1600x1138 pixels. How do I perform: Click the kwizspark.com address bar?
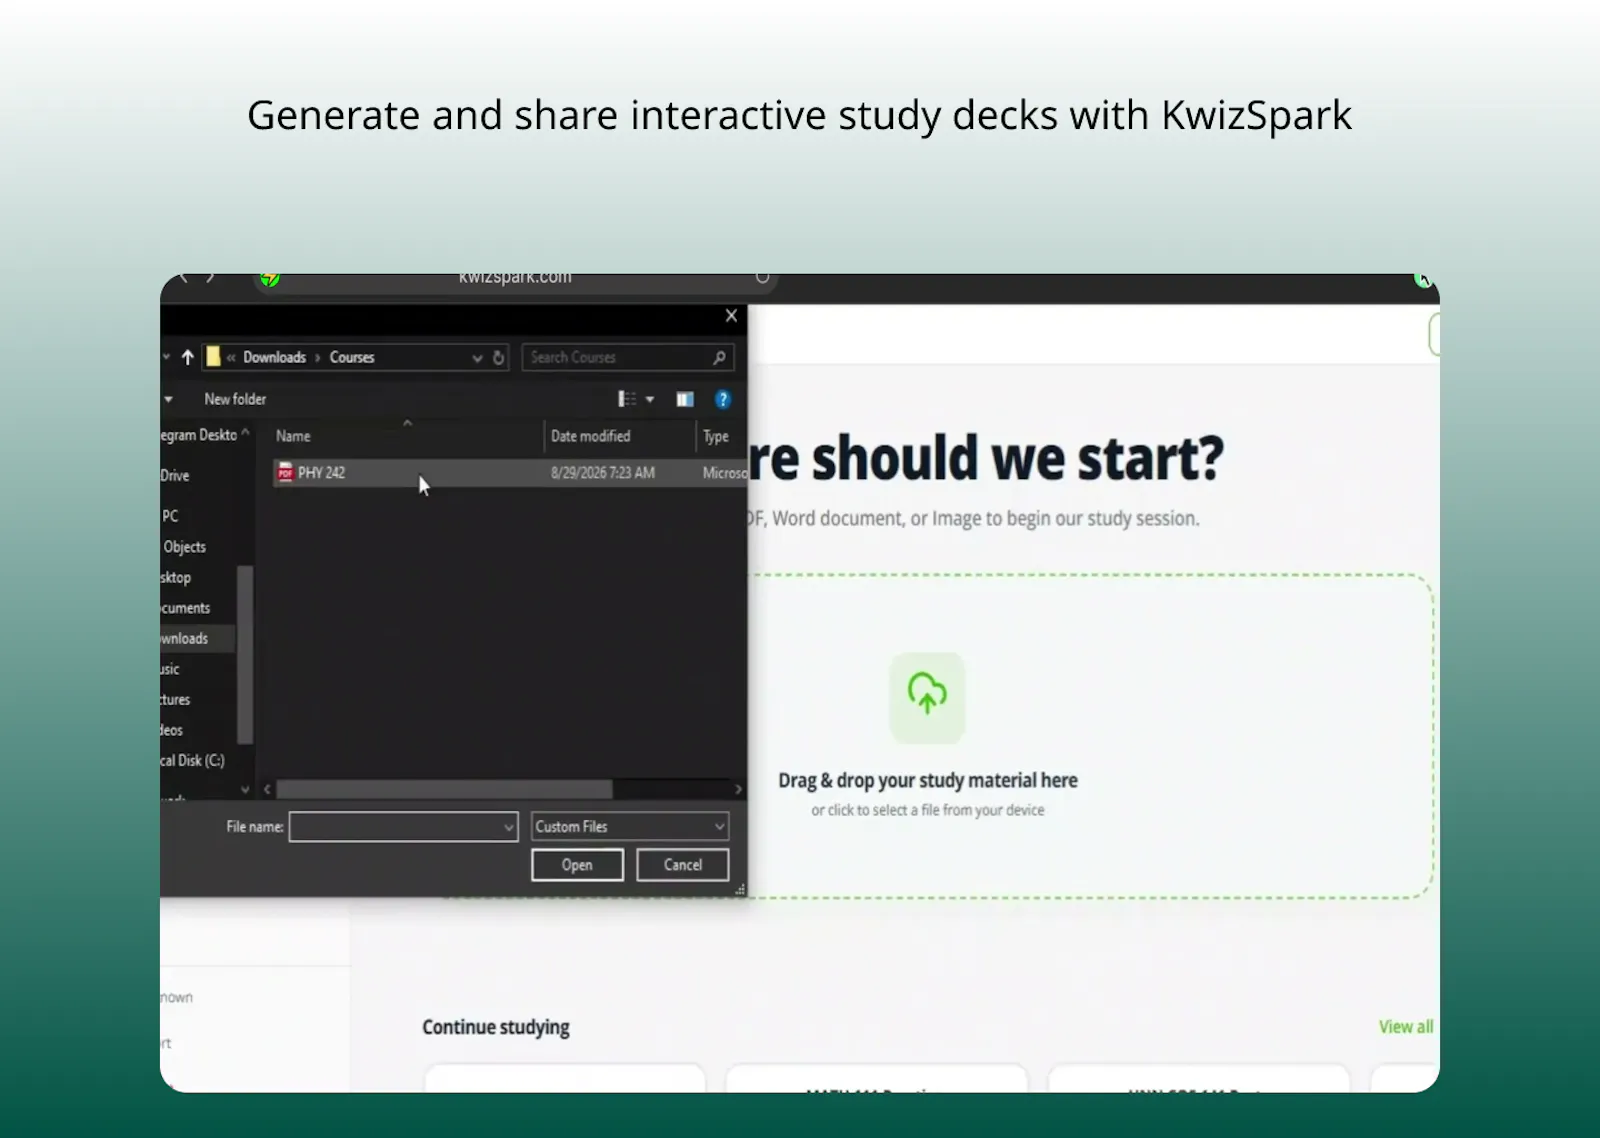515,280
